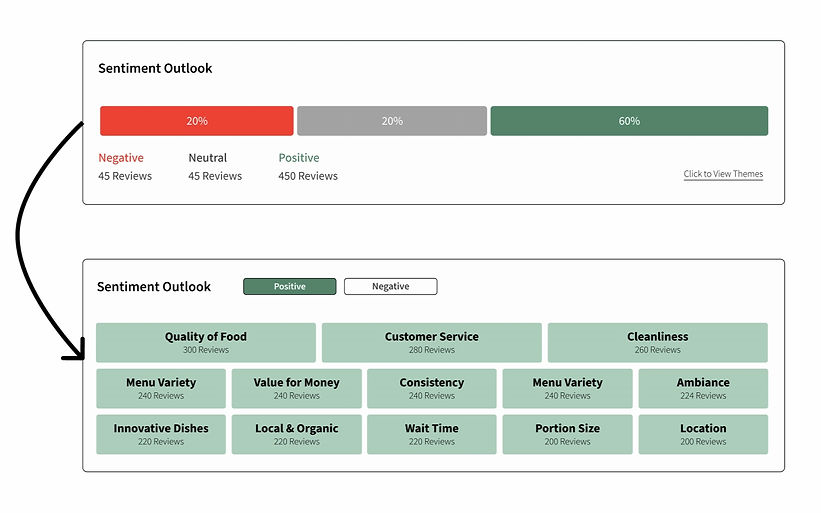Select the Portion Size tile

tap(567, 434)
